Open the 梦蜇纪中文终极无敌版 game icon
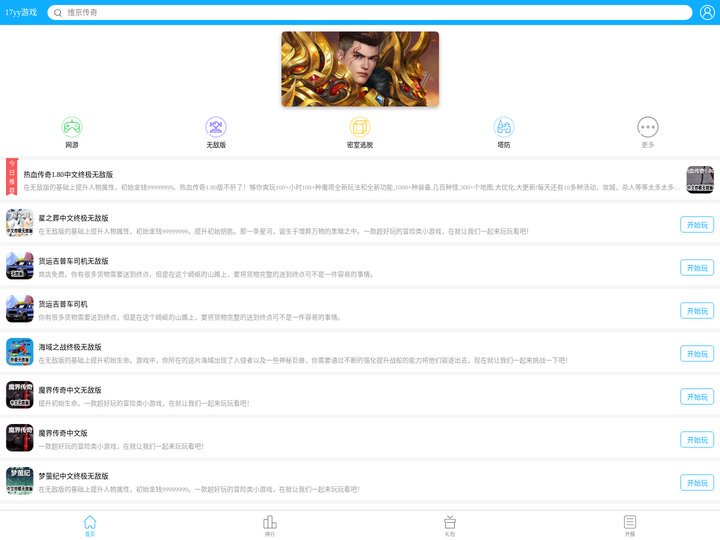This screenshot has height=540, width=720. [x=20, y=481]
